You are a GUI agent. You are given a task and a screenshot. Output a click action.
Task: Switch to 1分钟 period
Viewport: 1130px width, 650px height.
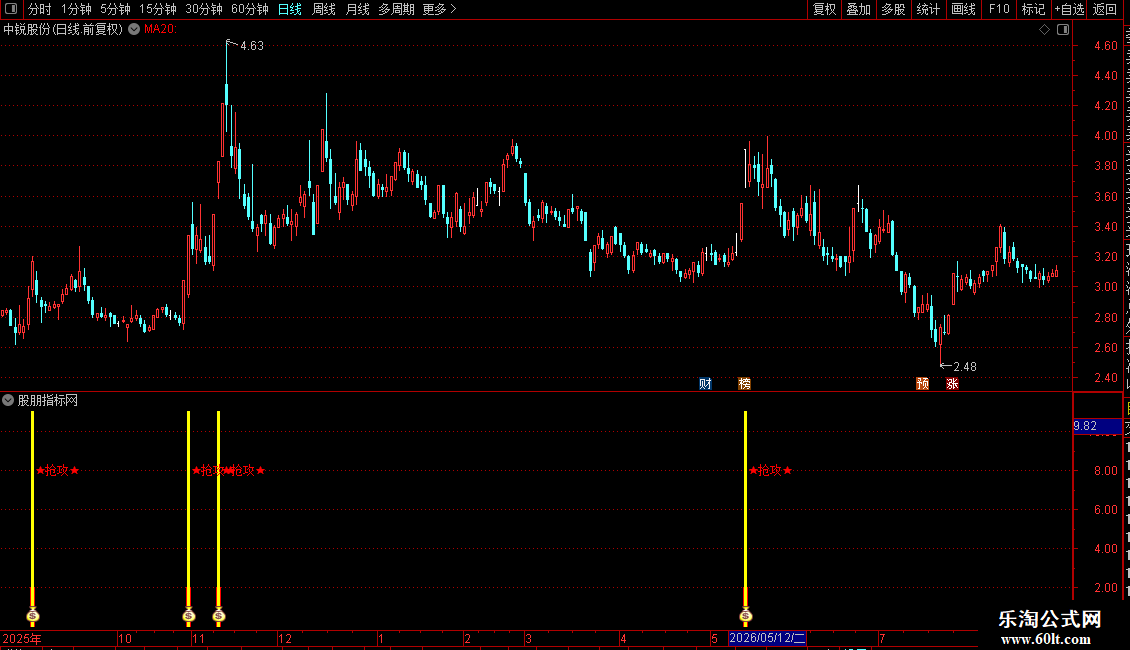[76, 9]
